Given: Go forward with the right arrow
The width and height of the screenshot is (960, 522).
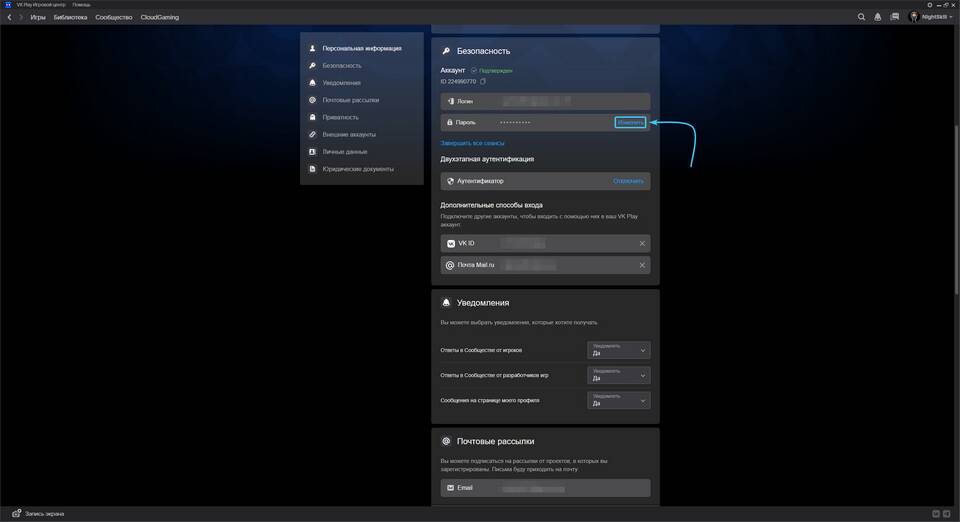Looking at the screenshot, I should (x=21, y=17).
